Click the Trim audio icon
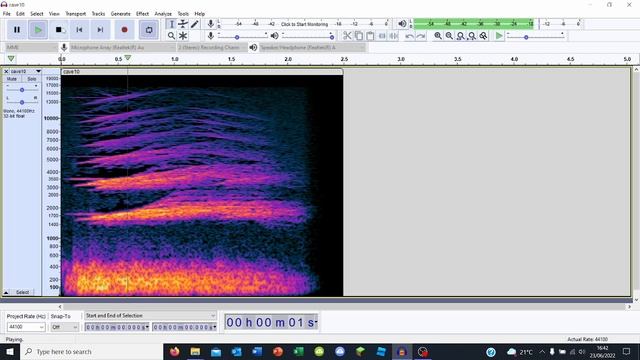The height and width of the screenshot is (360, 640). pyautogui.click(x=382, y=36)
